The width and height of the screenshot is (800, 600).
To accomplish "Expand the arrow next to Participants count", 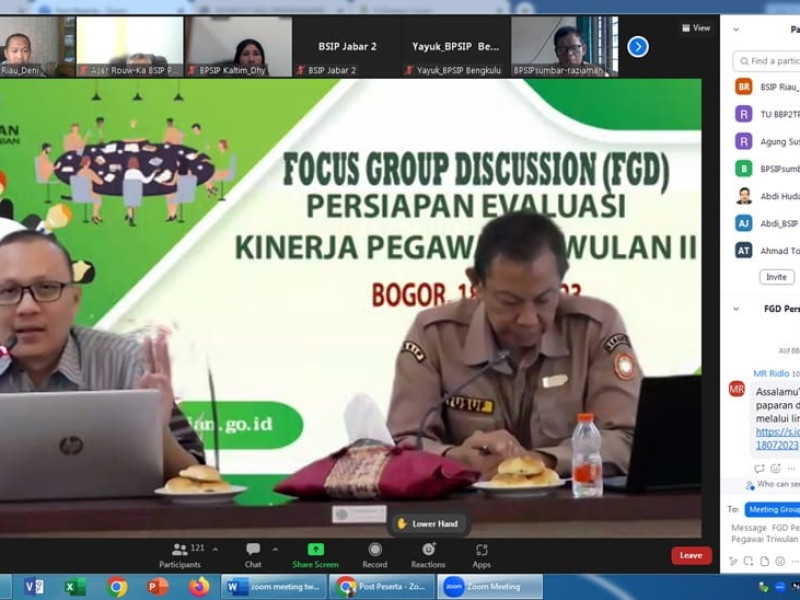I will pyautogui.click(x=215, y=549).
